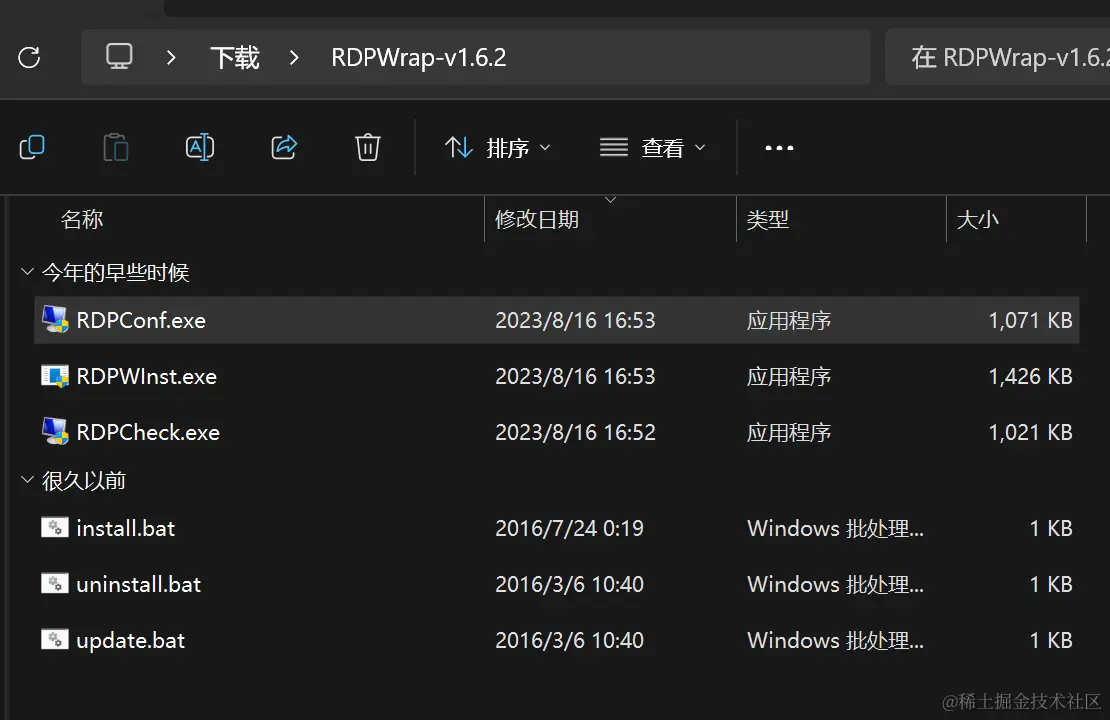1110x720 pixels.
Task: Open the 查看 view dropdown
Action: tap(652, 147)
